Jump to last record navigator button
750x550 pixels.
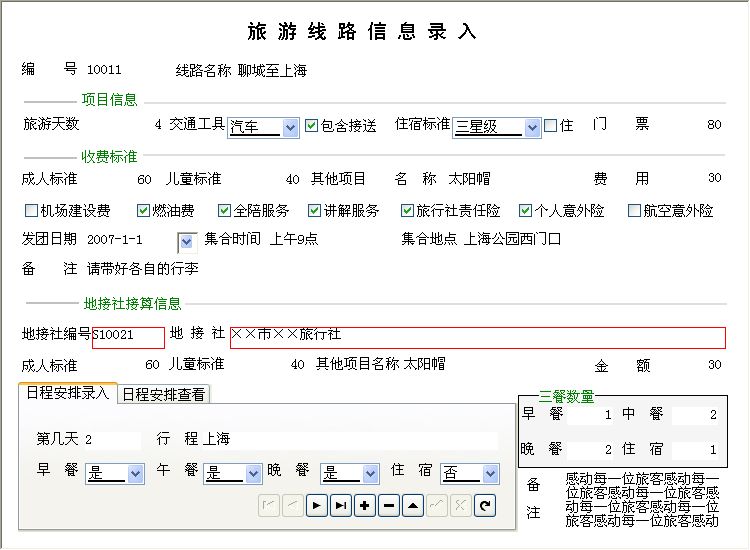(x=341, y=506)
